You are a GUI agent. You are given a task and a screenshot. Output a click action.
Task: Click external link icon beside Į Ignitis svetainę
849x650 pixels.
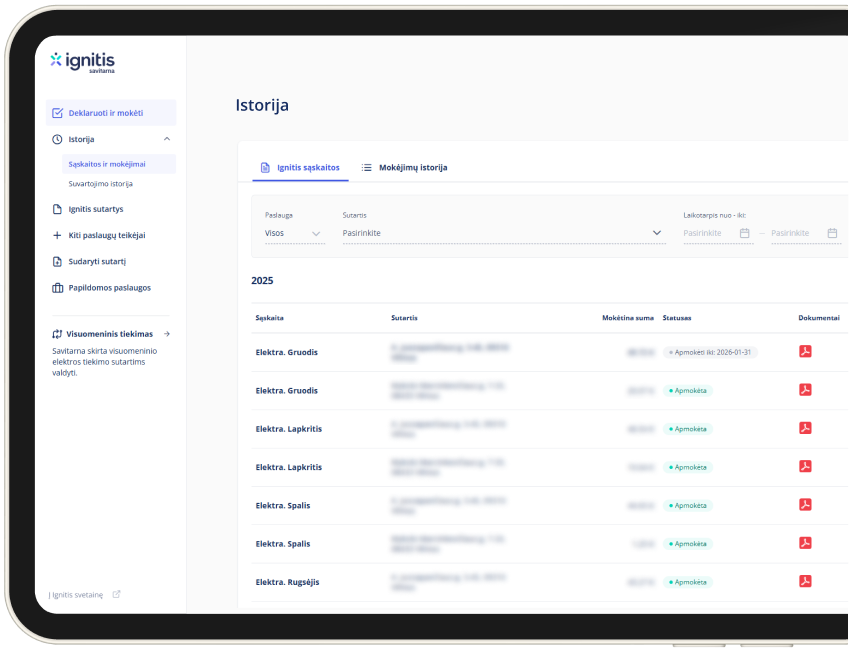[x=116, y=594]
